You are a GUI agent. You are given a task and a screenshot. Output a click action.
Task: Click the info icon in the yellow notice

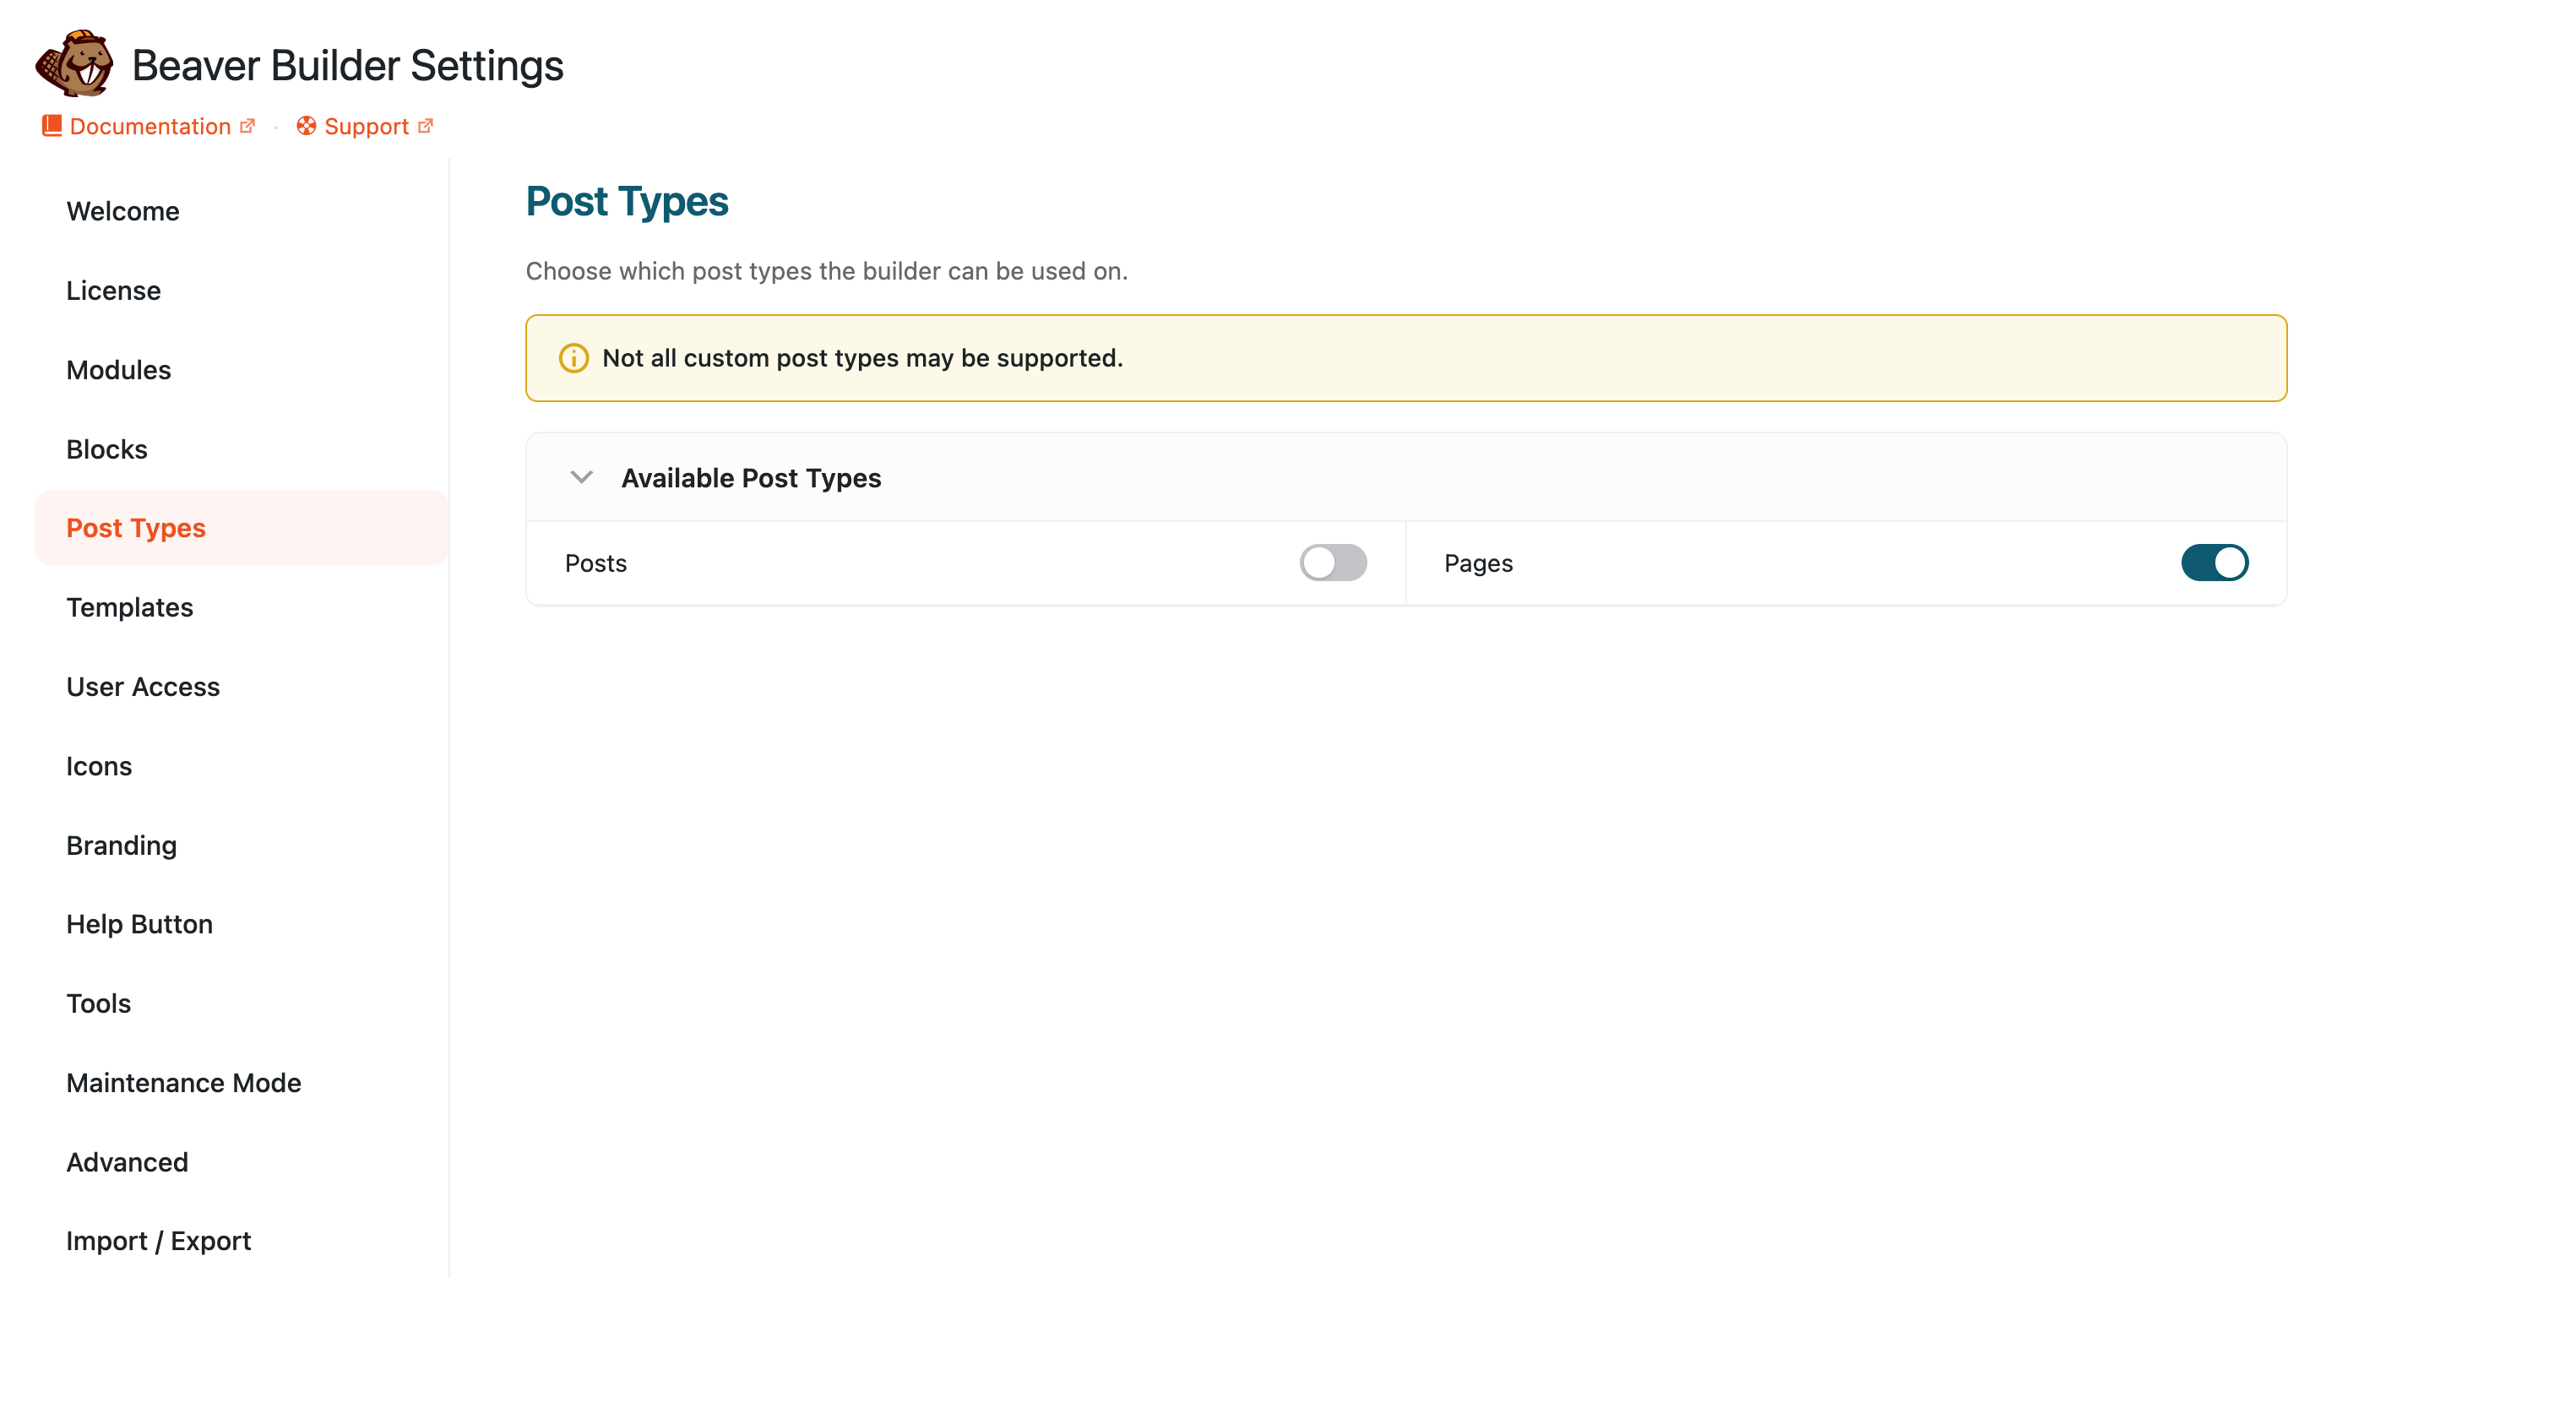[573, 358]
